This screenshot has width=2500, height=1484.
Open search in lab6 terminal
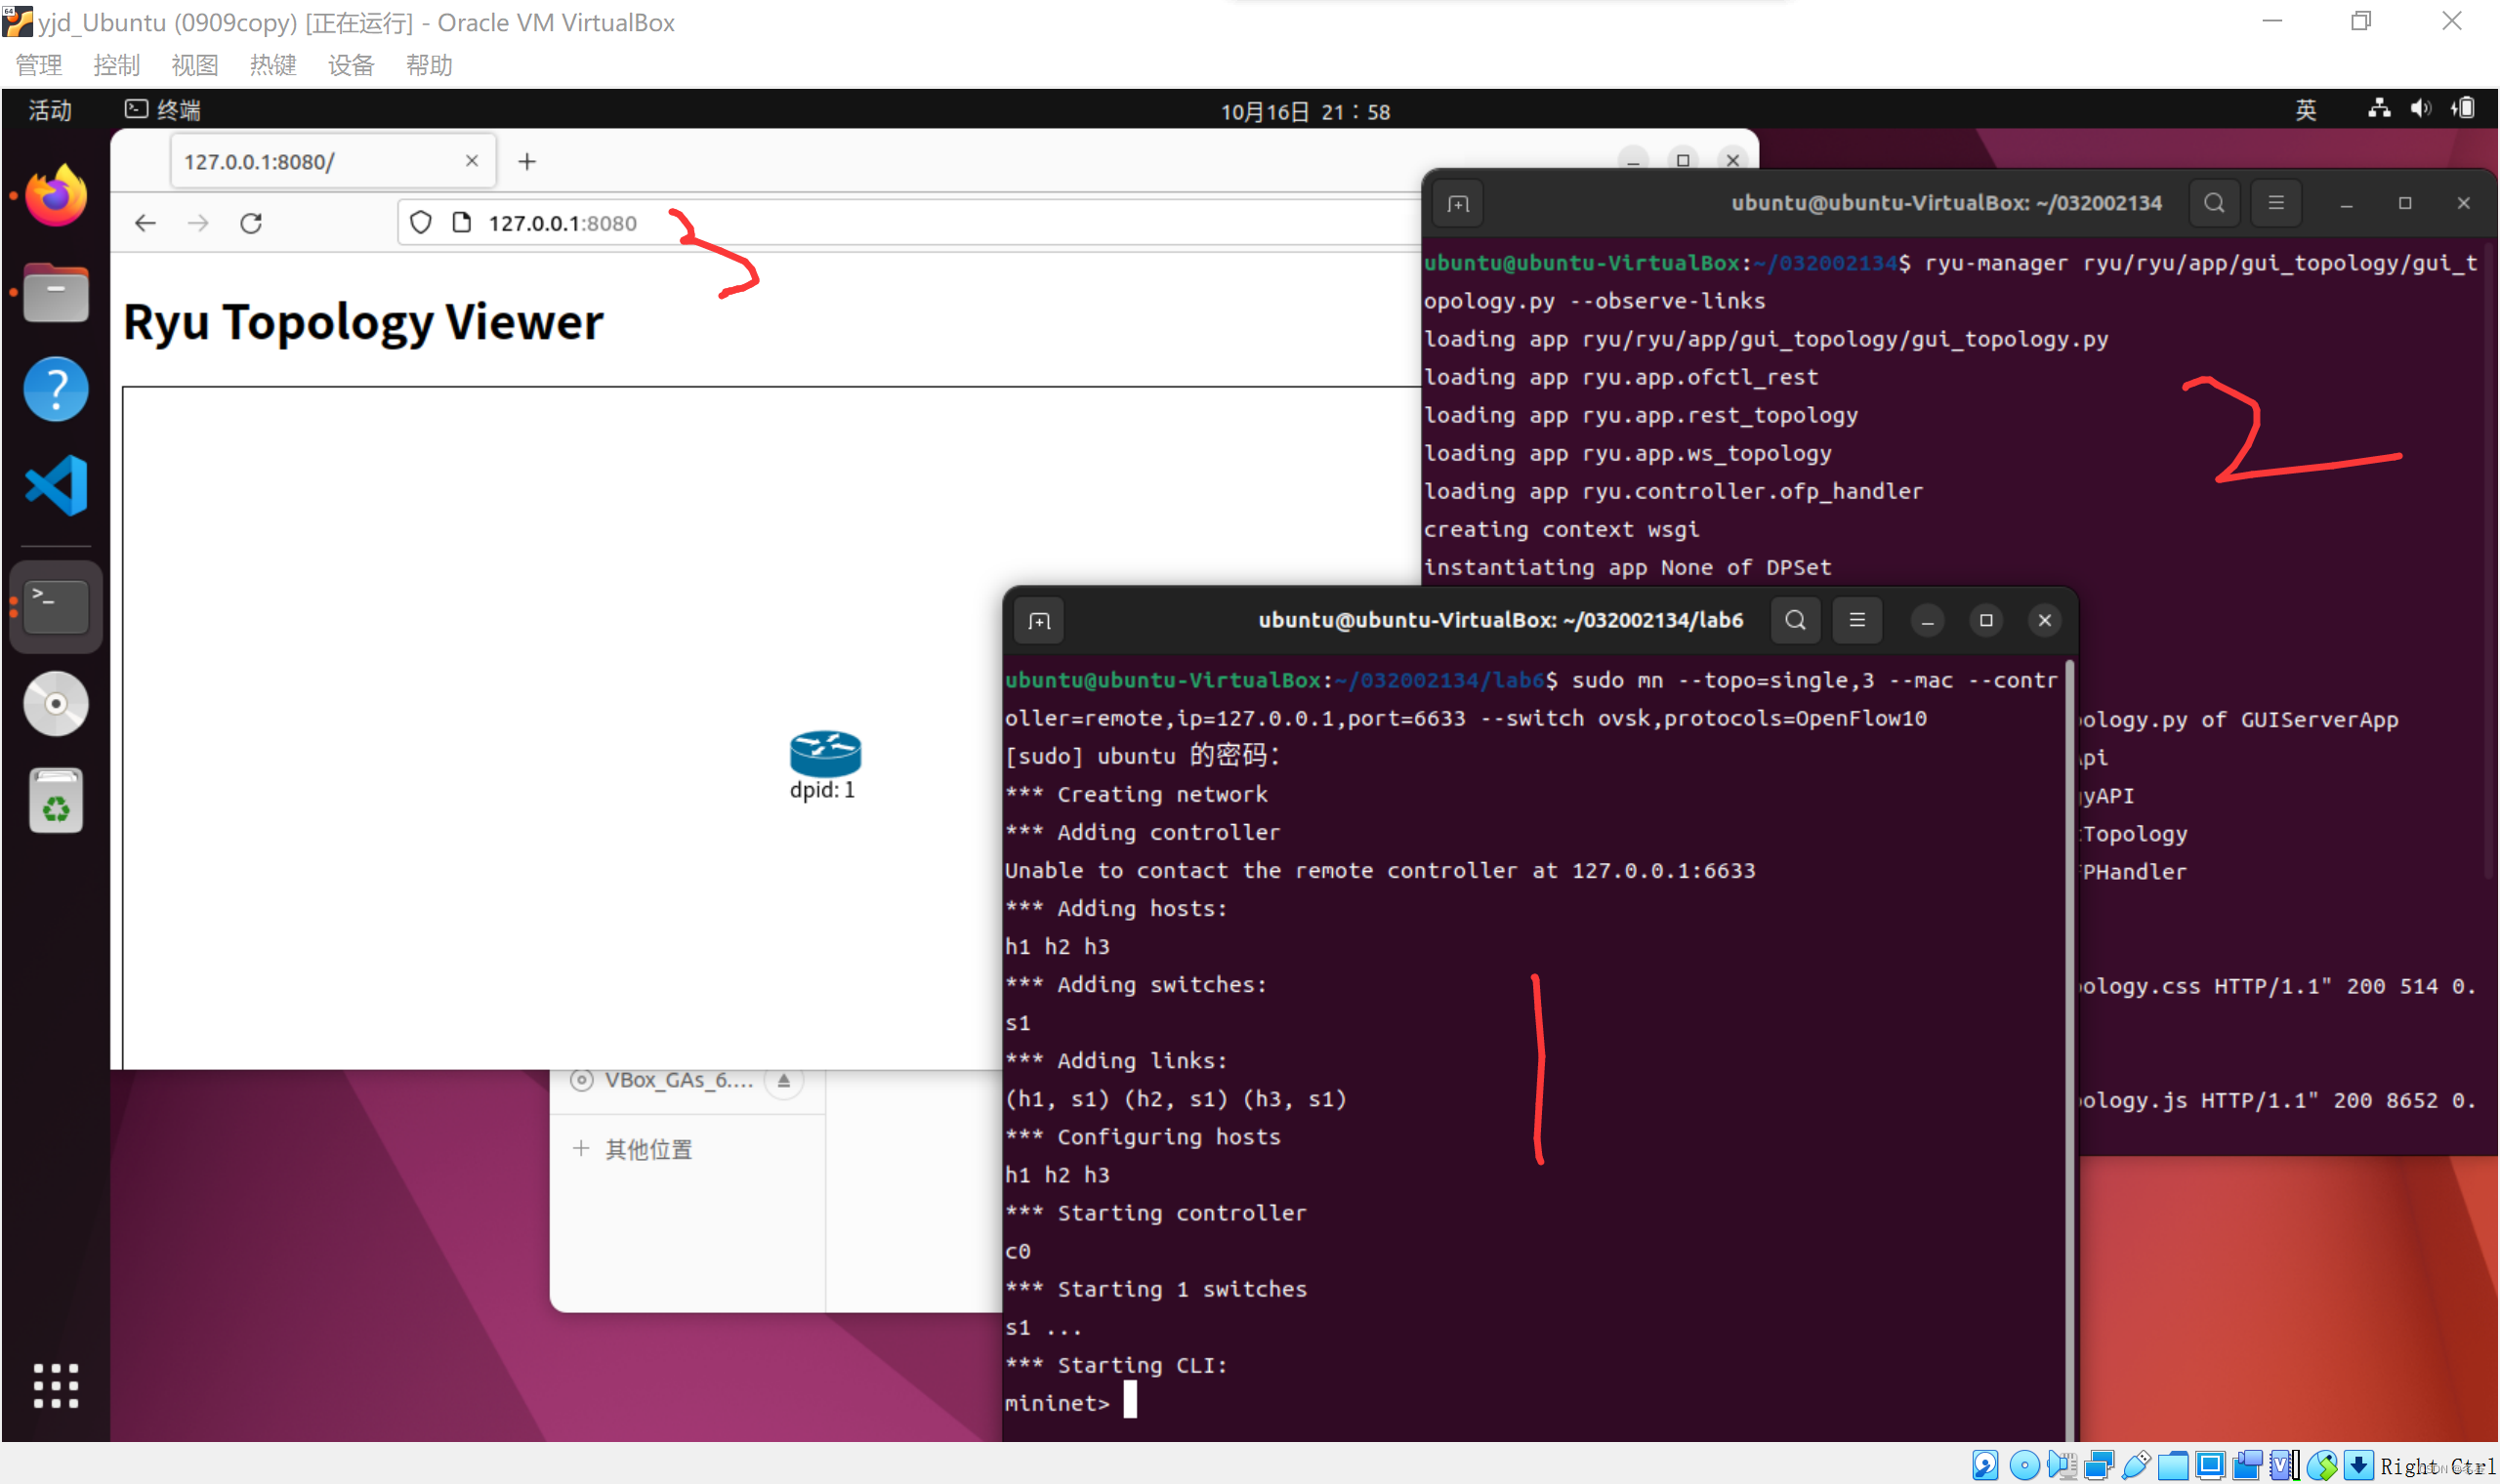pyautogui.click(x=1796, y=621)
